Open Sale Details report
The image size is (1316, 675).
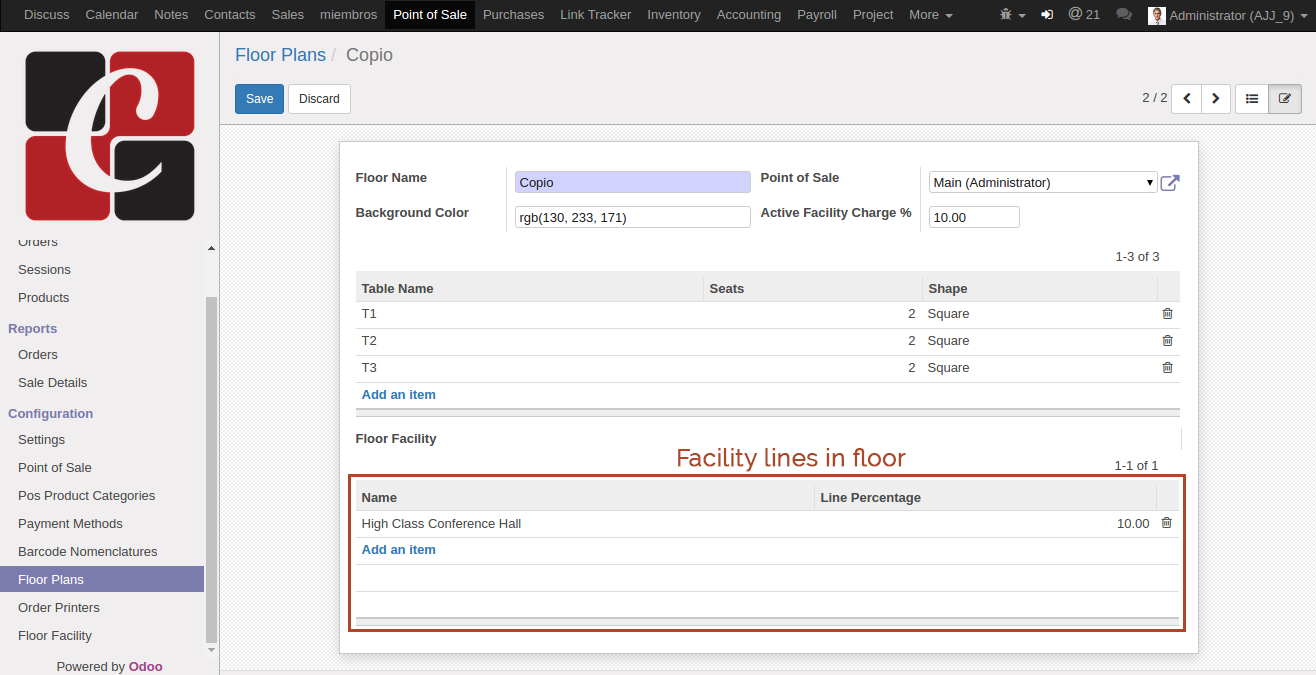point(52,383)
